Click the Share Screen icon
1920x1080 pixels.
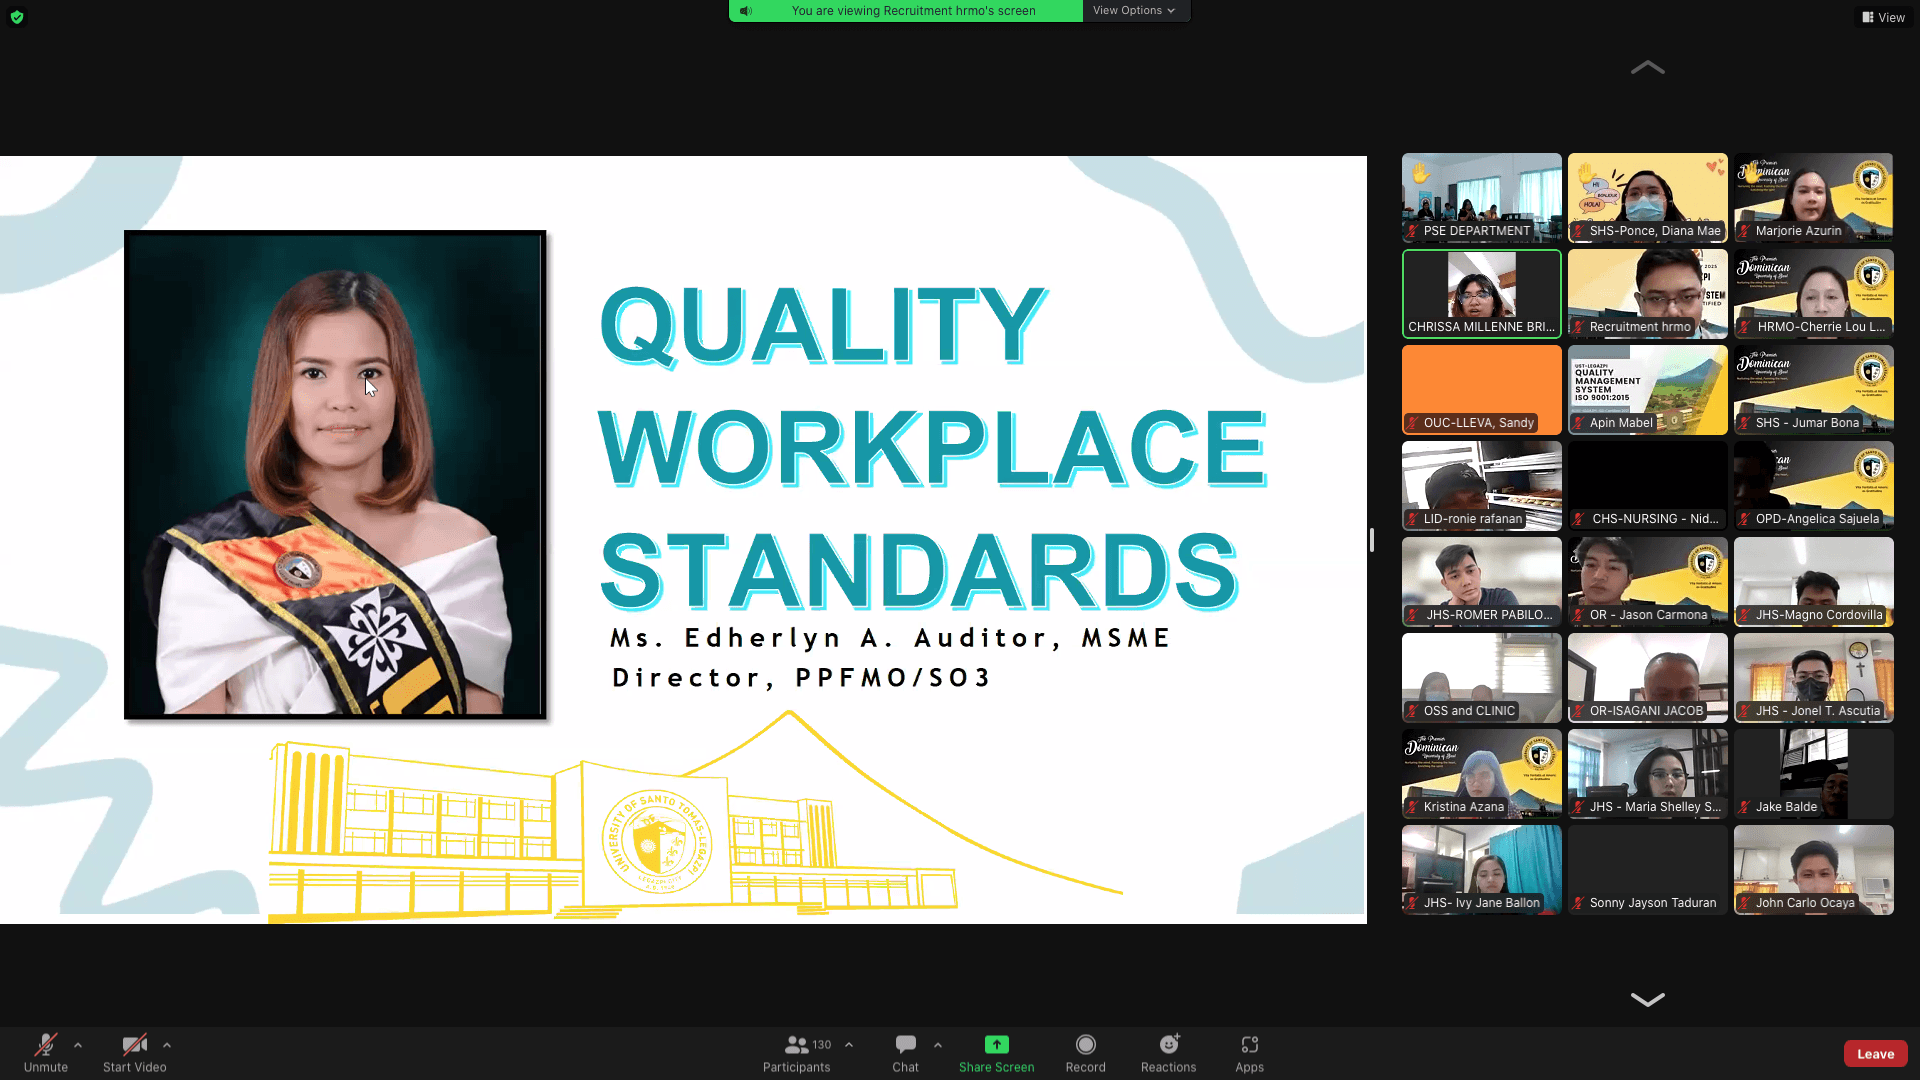996,1045
